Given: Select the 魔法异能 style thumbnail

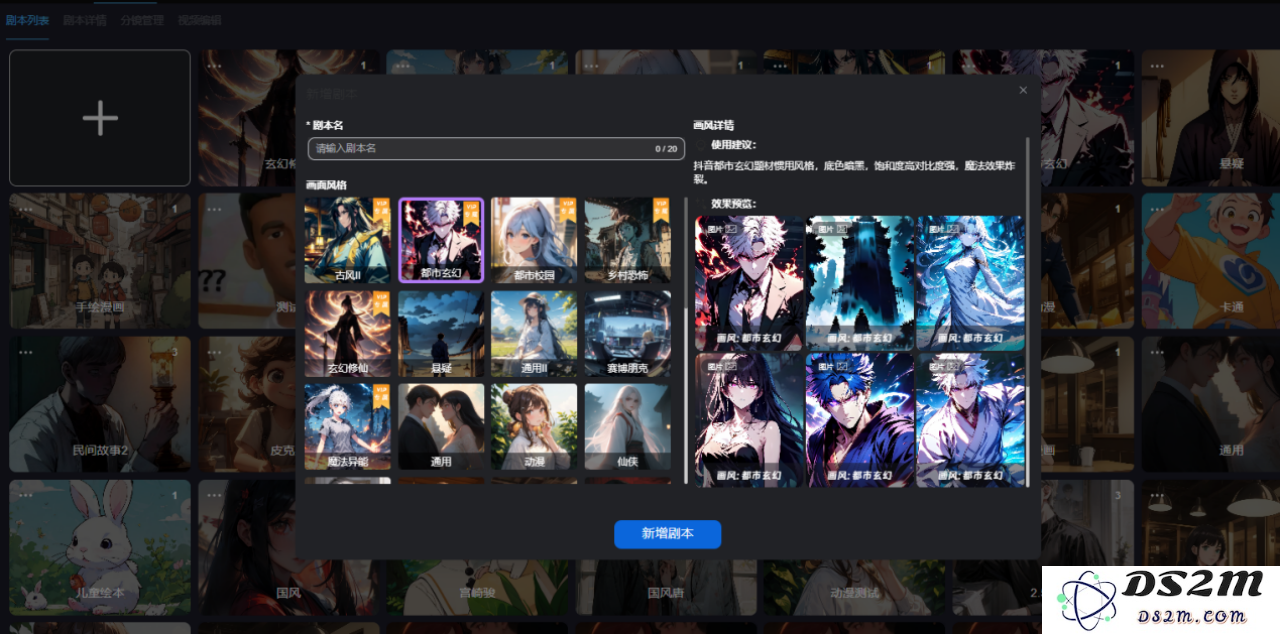Looking at the screenshot, I should pos(347,427).
